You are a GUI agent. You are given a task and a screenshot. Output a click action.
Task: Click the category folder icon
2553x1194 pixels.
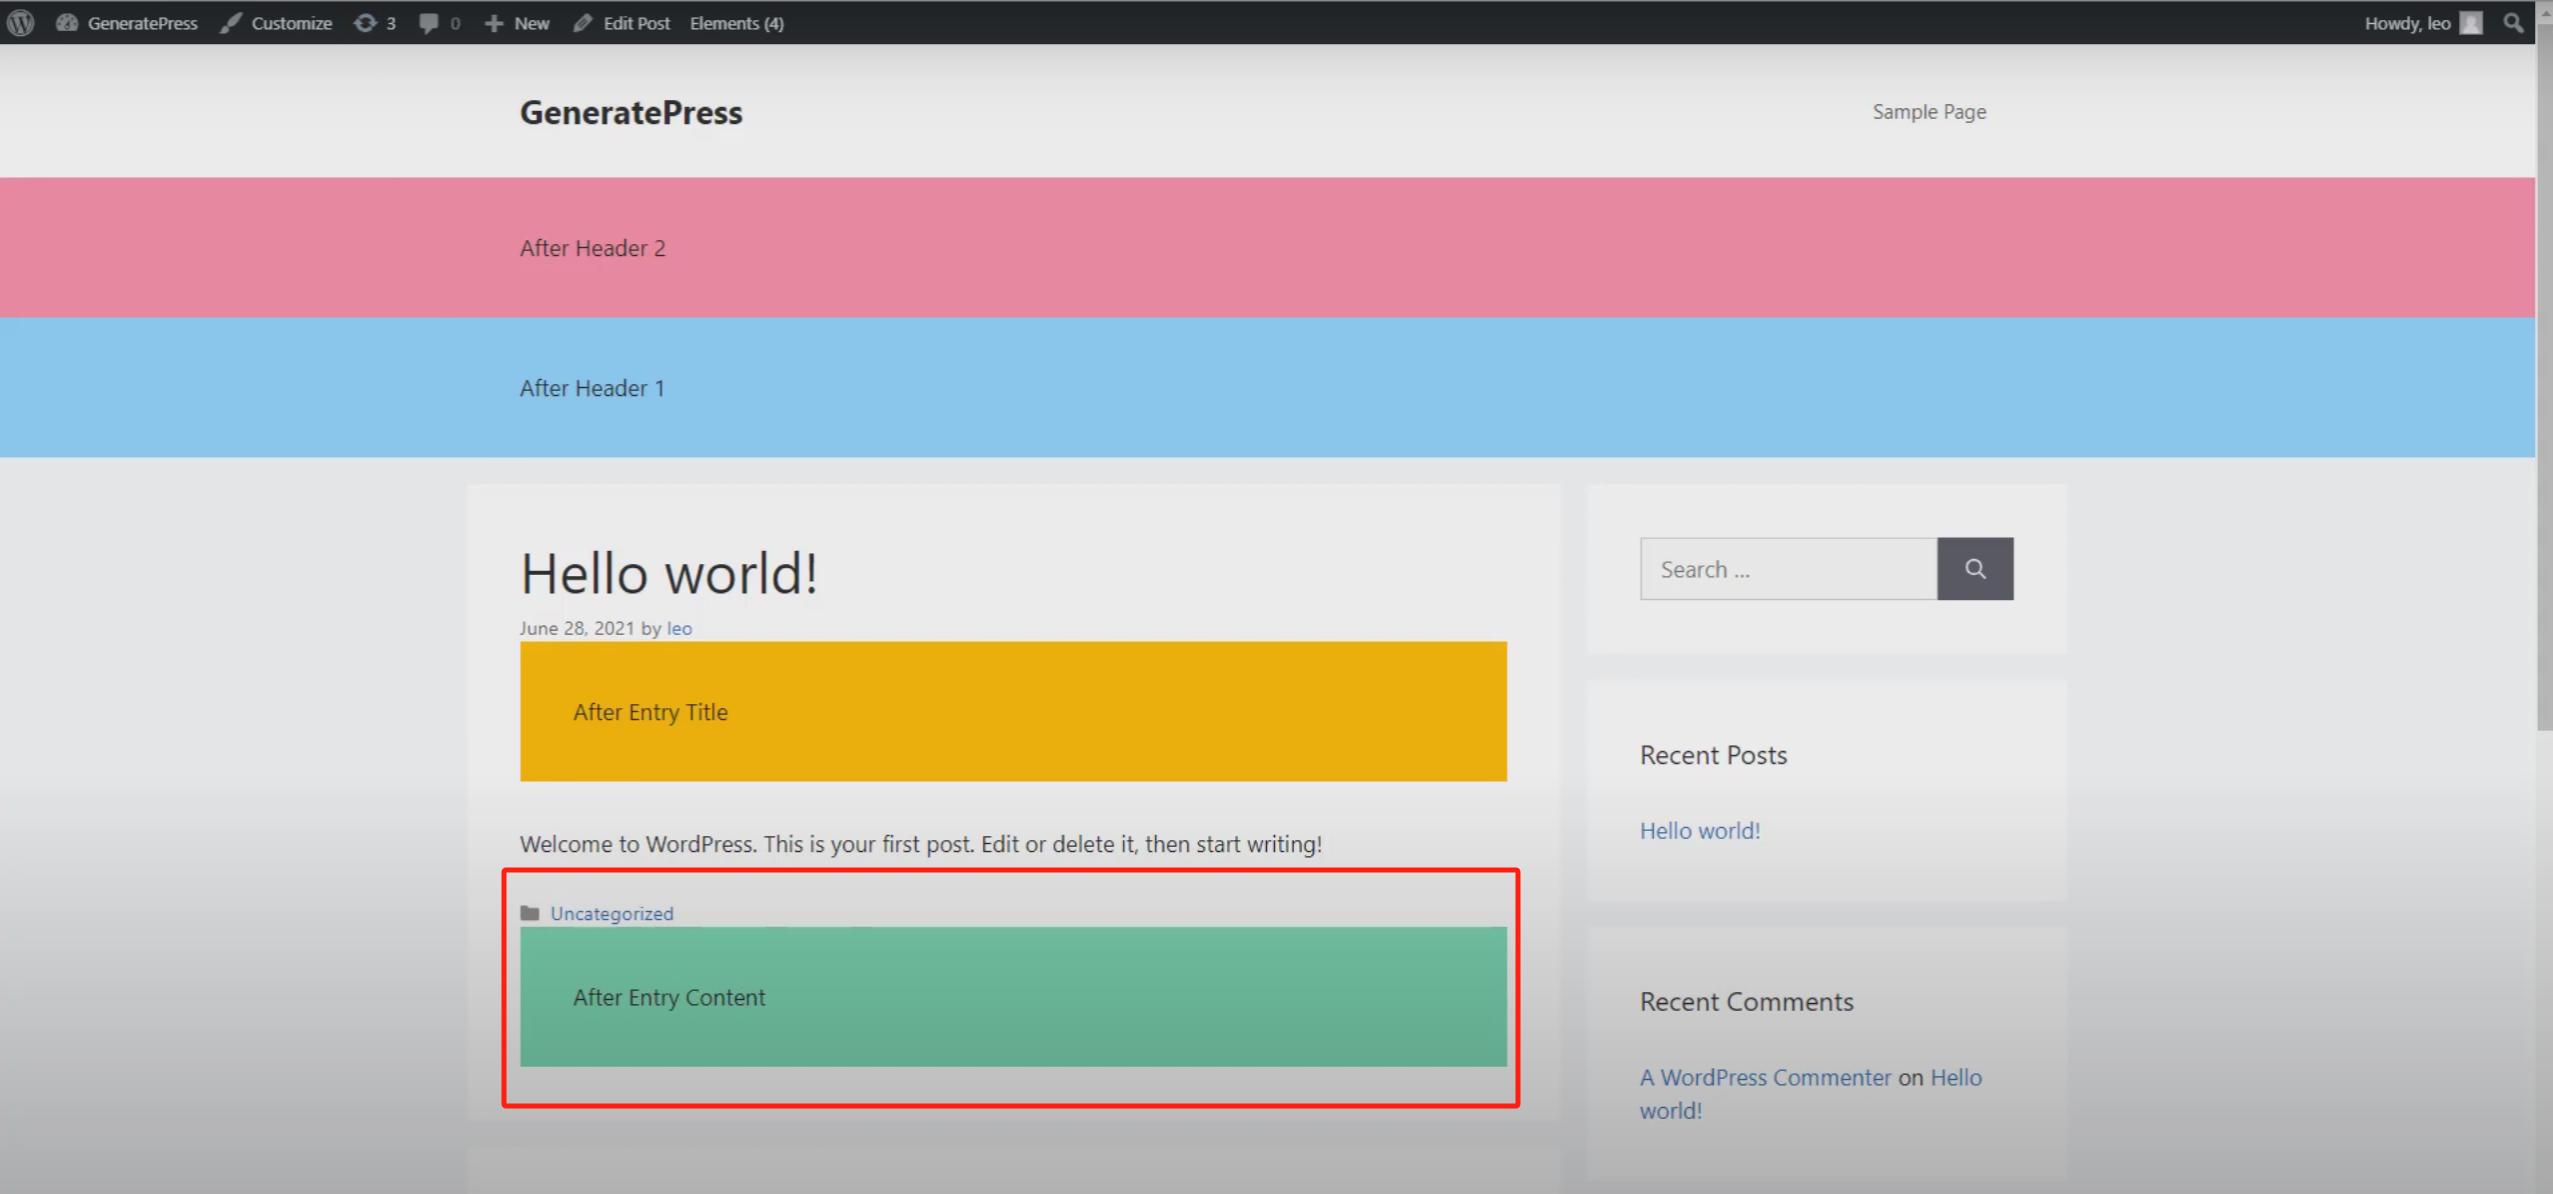[530, 913]
